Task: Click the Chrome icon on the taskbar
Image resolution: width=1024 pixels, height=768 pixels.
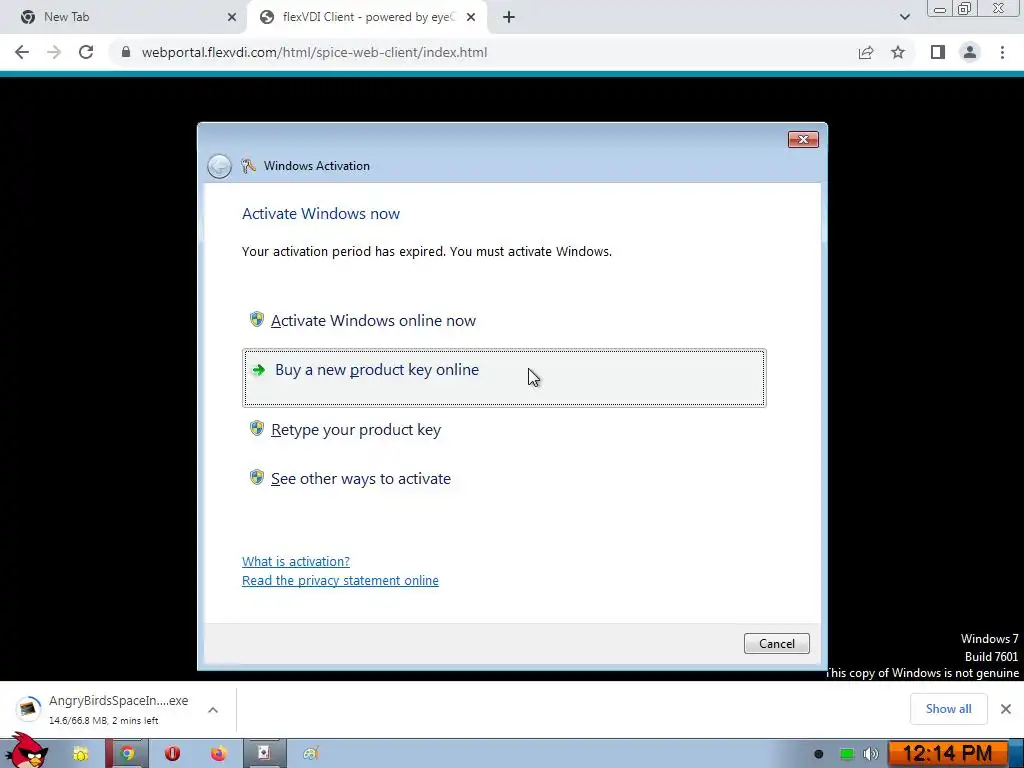Action: (127, 754)
